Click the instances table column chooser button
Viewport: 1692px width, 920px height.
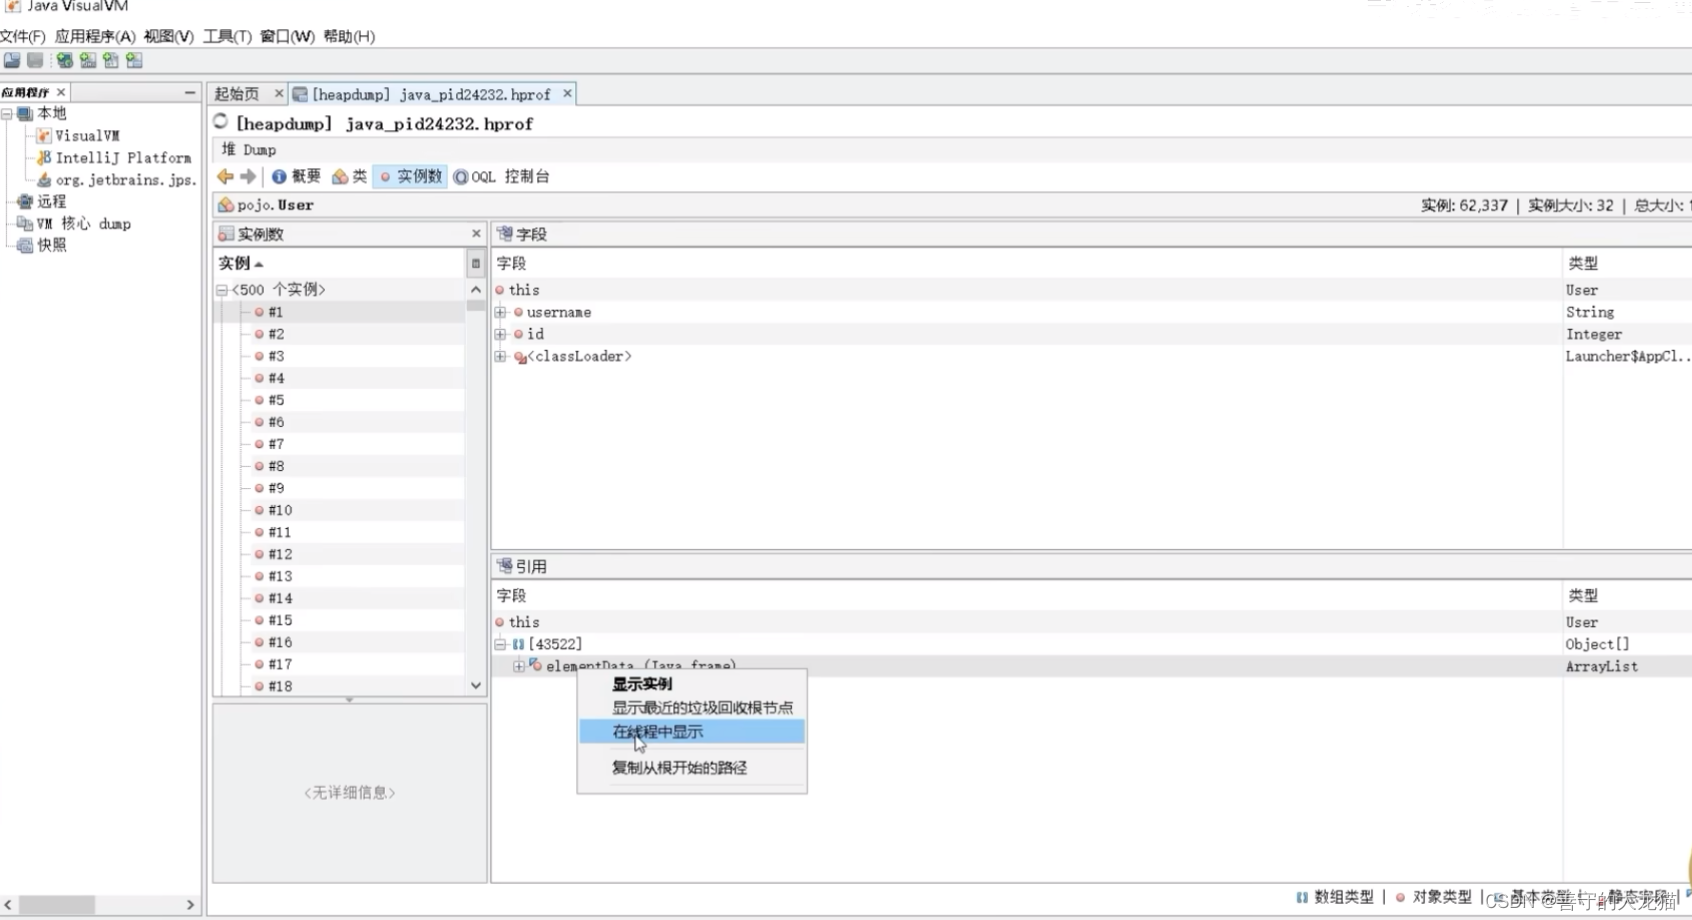click(476, 264)
